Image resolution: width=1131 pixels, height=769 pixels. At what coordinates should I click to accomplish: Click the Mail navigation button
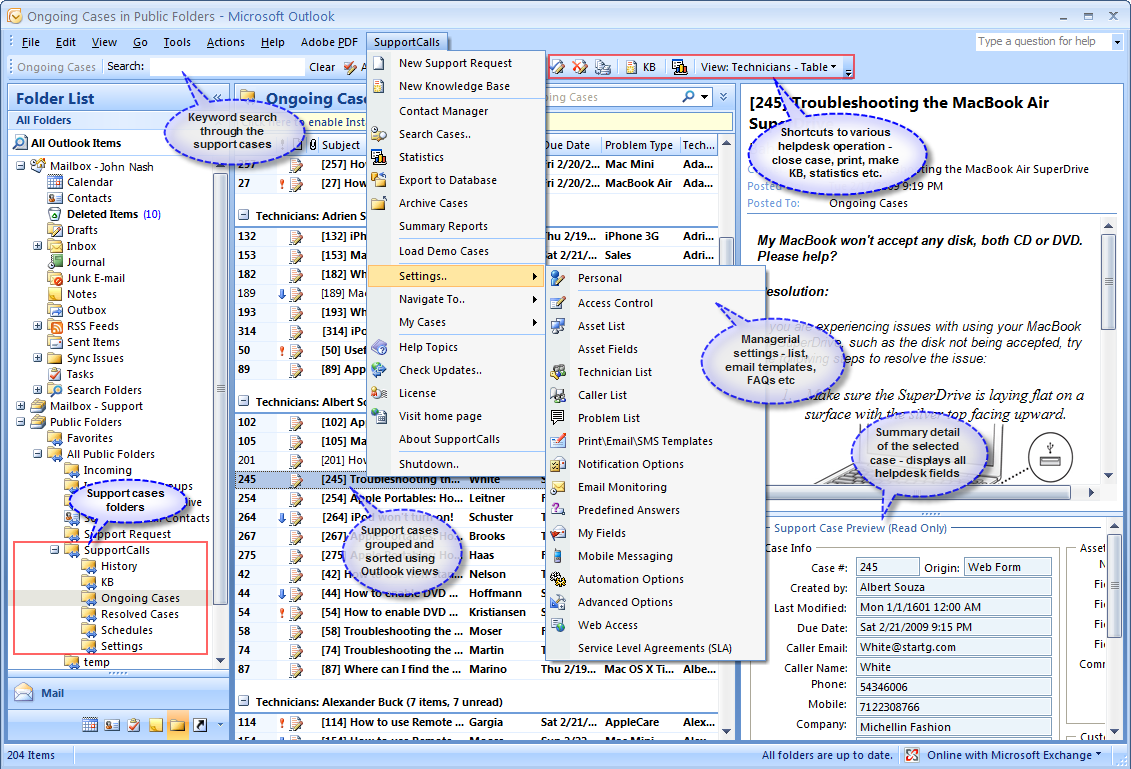(118, 693)
